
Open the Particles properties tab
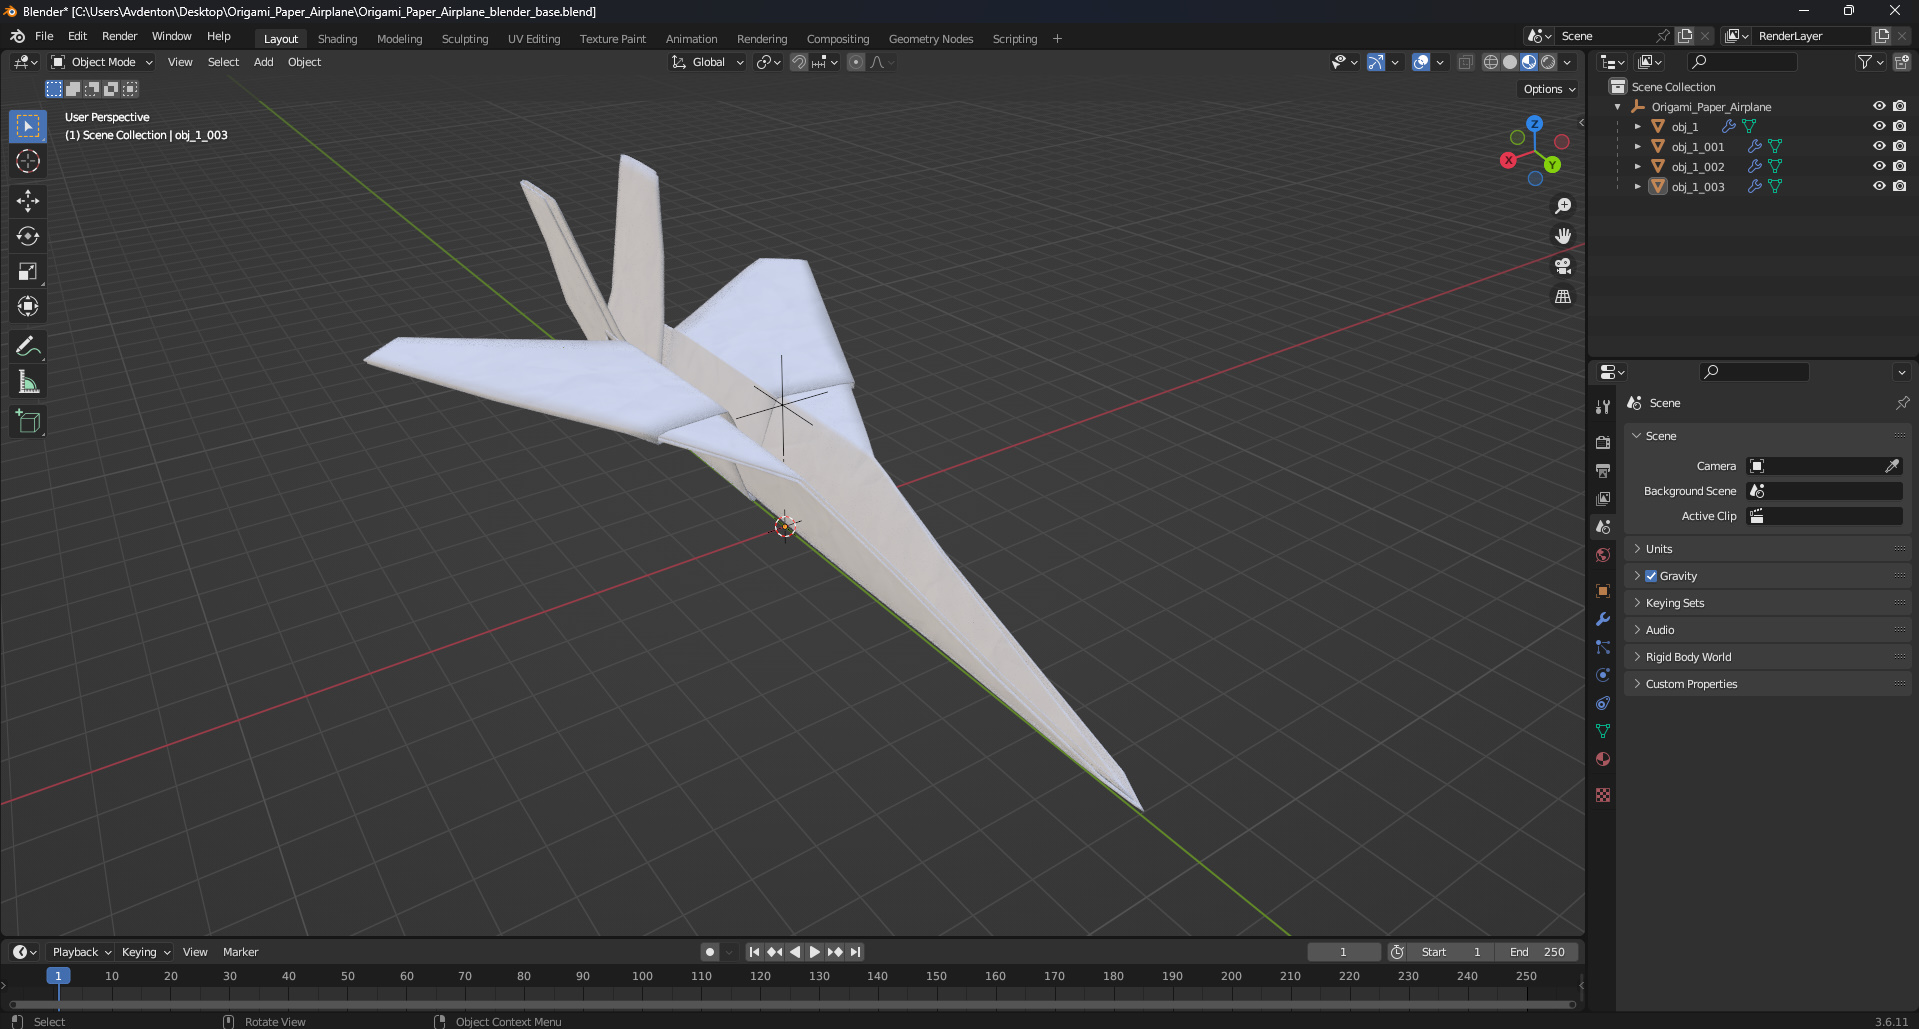(x=1603, y=647)
